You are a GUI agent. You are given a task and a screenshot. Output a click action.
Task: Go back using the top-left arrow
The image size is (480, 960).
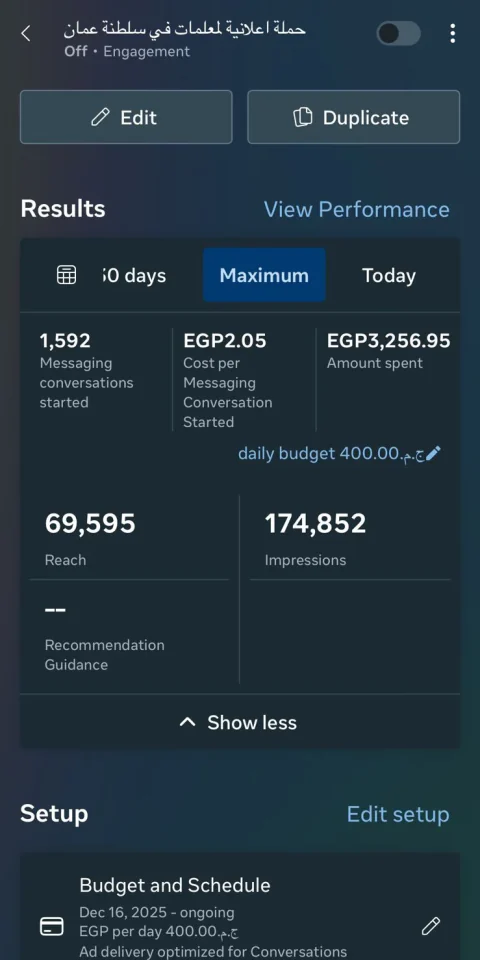pos(26,34)
